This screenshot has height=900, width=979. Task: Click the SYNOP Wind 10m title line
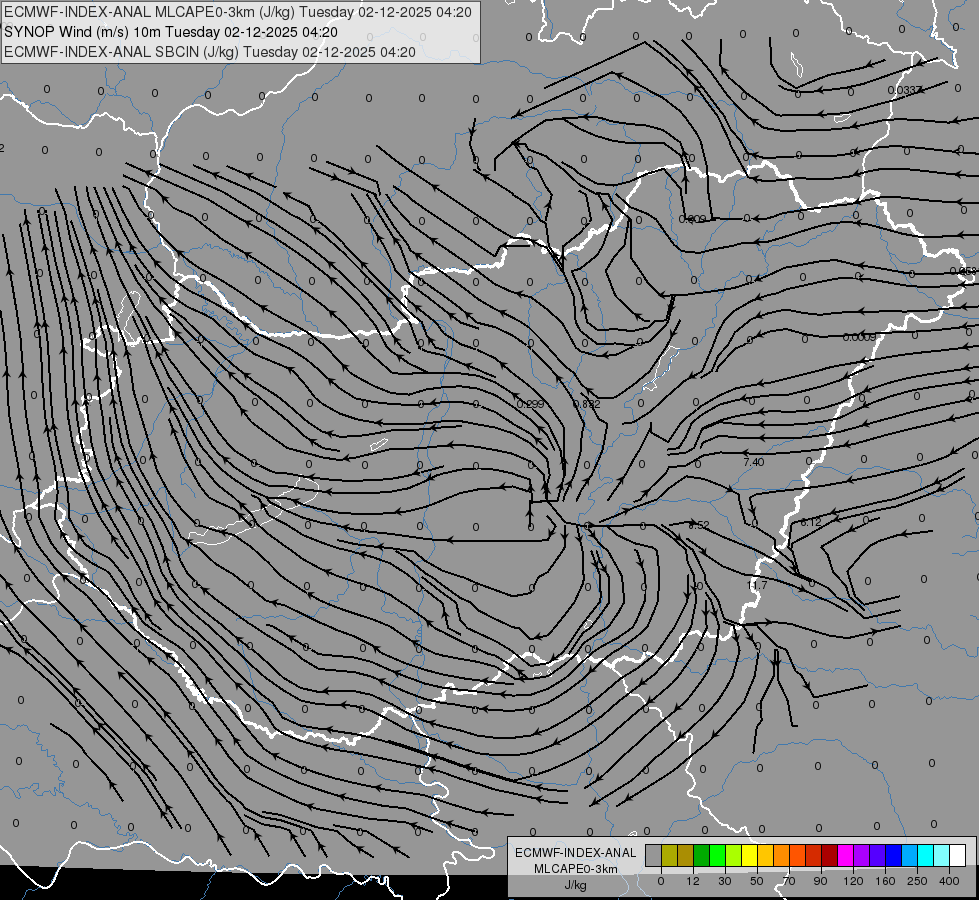click(171, 32)
